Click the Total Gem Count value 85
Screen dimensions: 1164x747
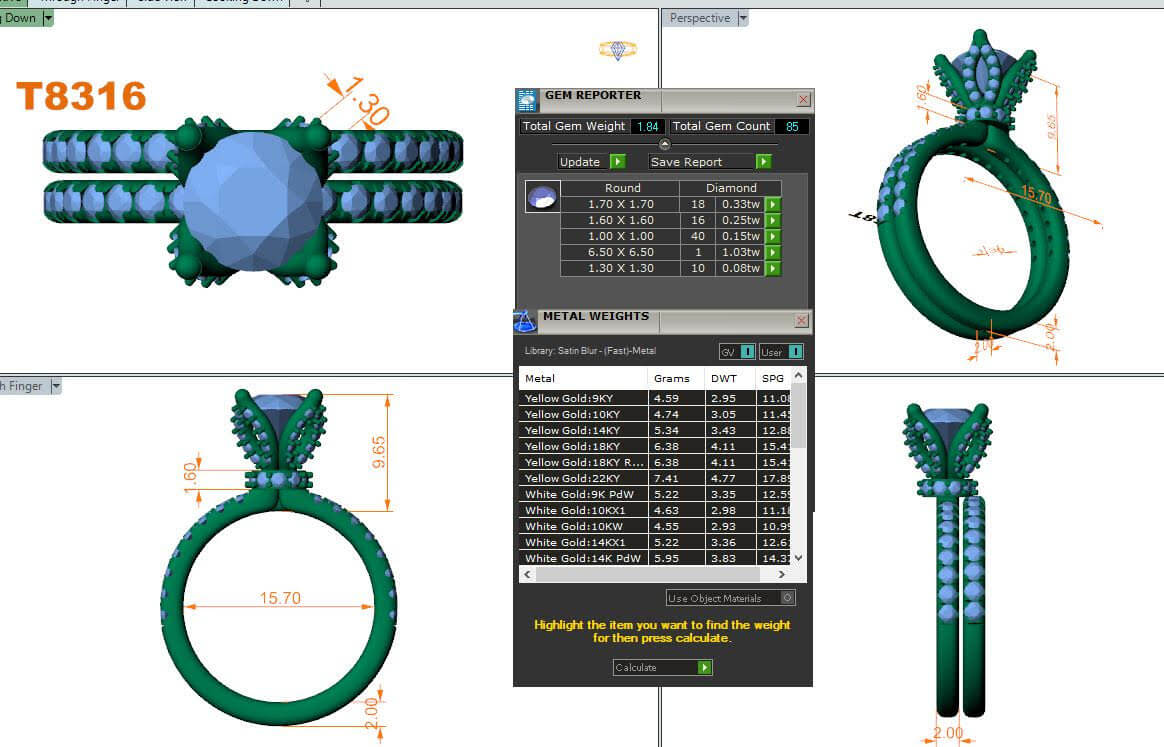point(792,126)
